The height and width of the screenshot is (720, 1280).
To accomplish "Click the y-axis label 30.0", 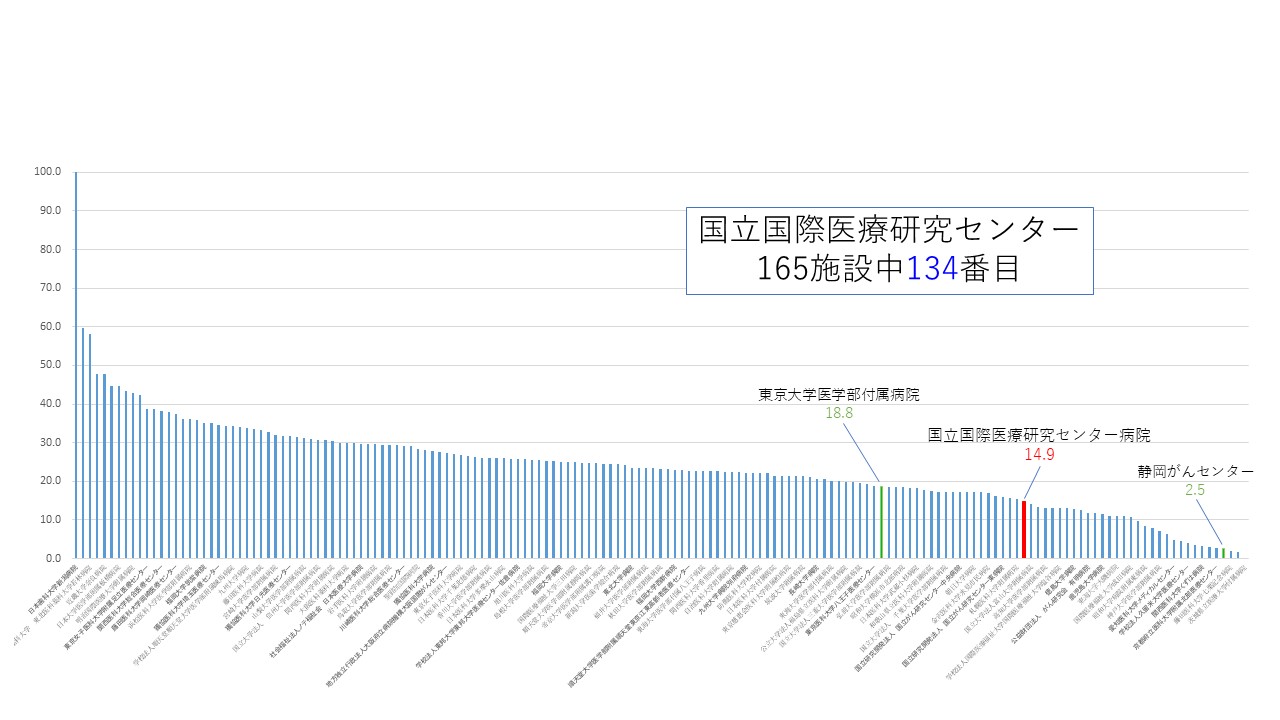I will (x=51, y=442).
